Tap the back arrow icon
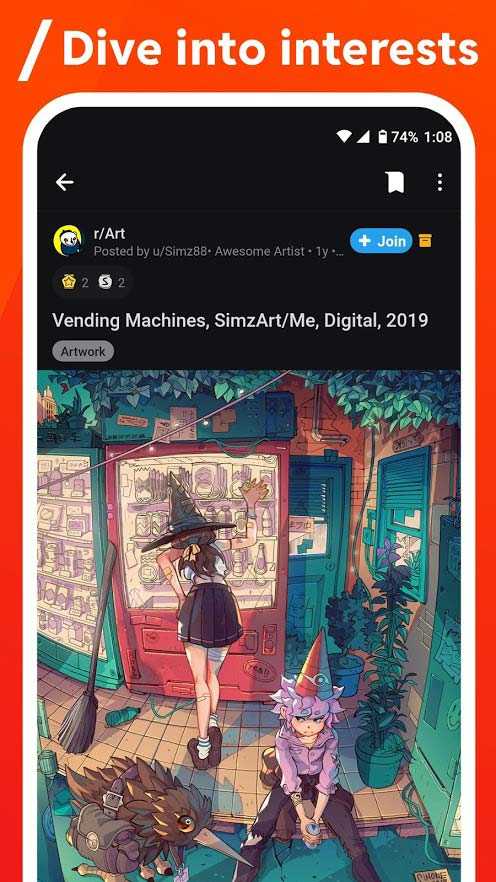Screen dimensions: 496x882 [65, 182]
